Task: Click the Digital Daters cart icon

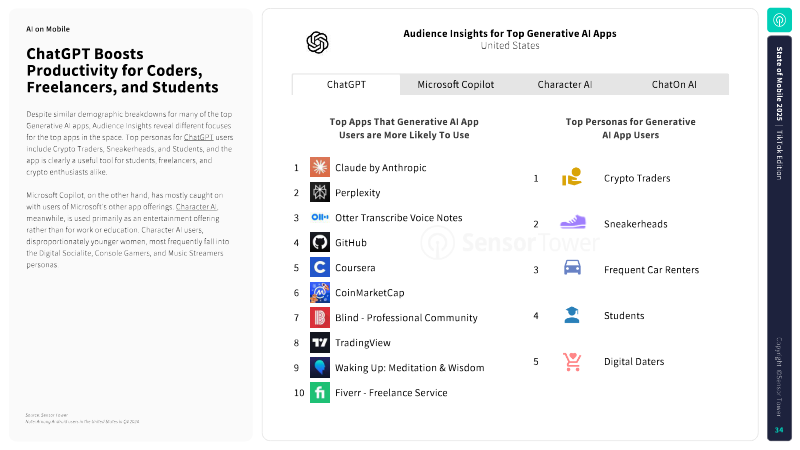Action: click(572, 361)
